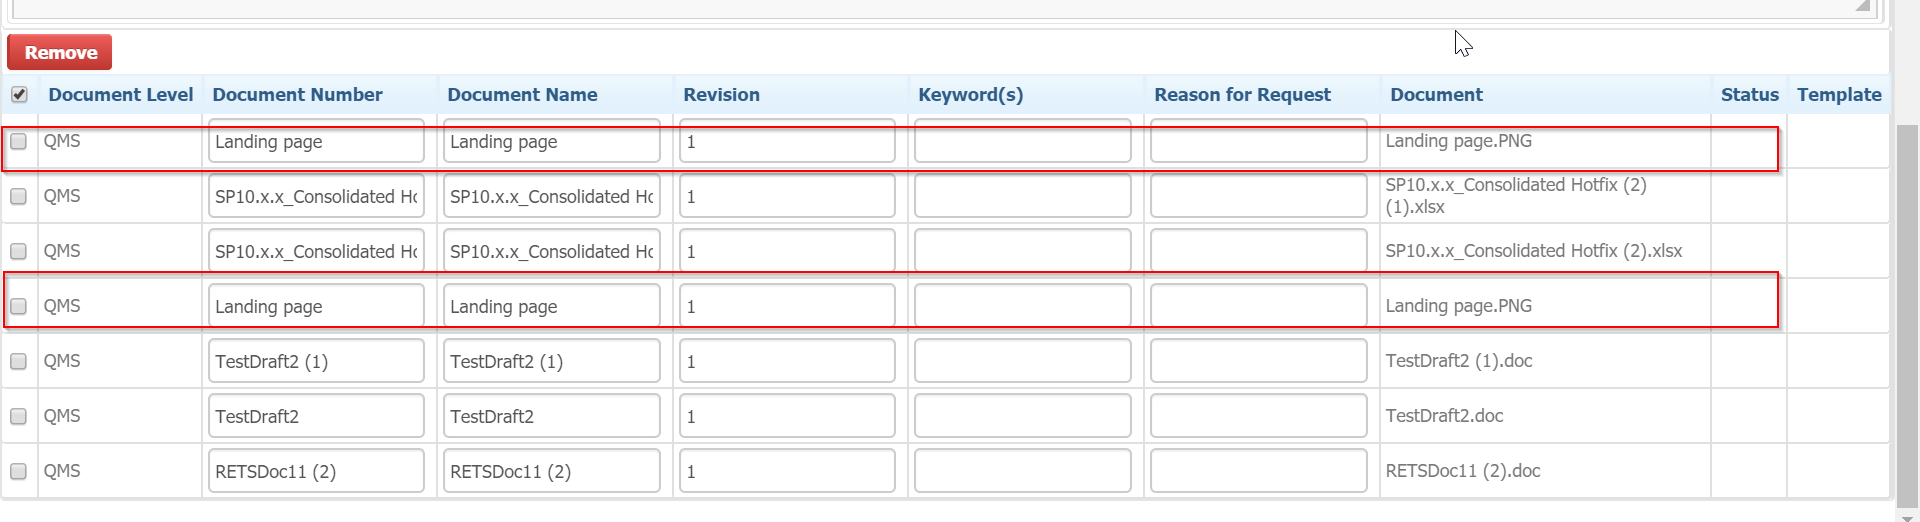This screenshot has height=522, width=1920.
Task: Check the box for the first Landing page row
Action: 18,141
